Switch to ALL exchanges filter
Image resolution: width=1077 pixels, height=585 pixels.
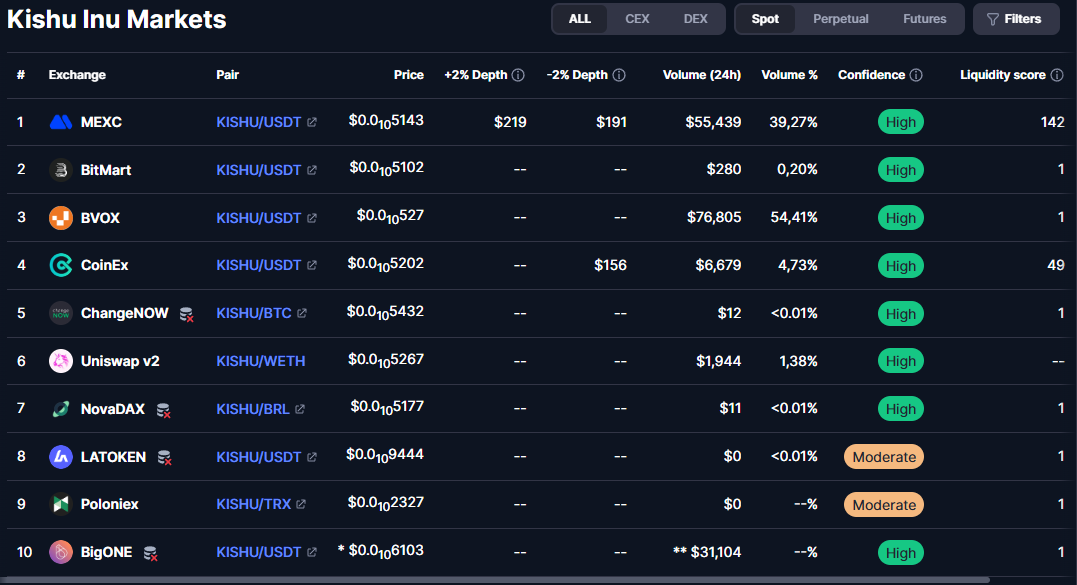(x=580, y=19)
